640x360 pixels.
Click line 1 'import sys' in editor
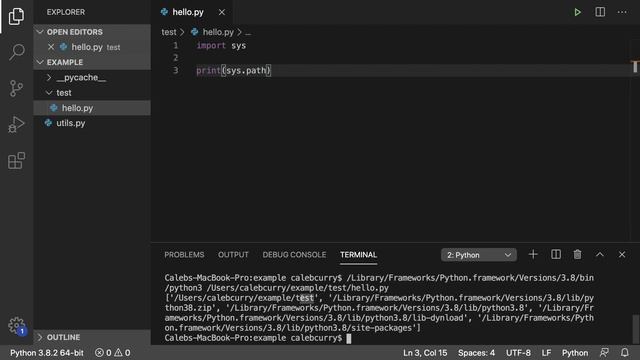pos(221,46)
